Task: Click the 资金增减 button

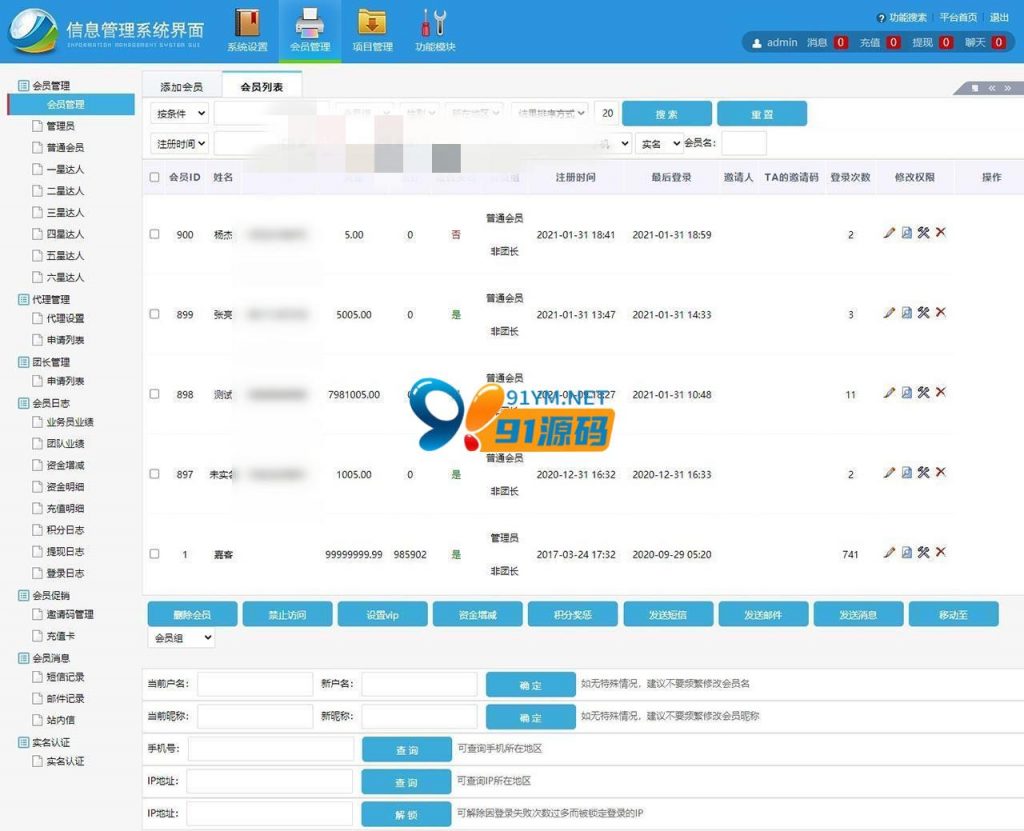Action: [x=477, y=614]
